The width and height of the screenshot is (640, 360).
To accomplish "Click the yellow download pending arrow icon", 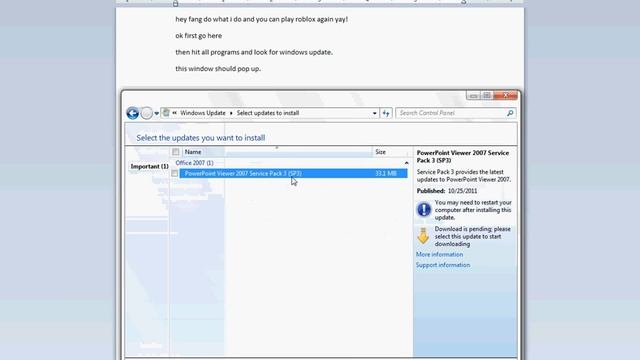I will point(423,236).
